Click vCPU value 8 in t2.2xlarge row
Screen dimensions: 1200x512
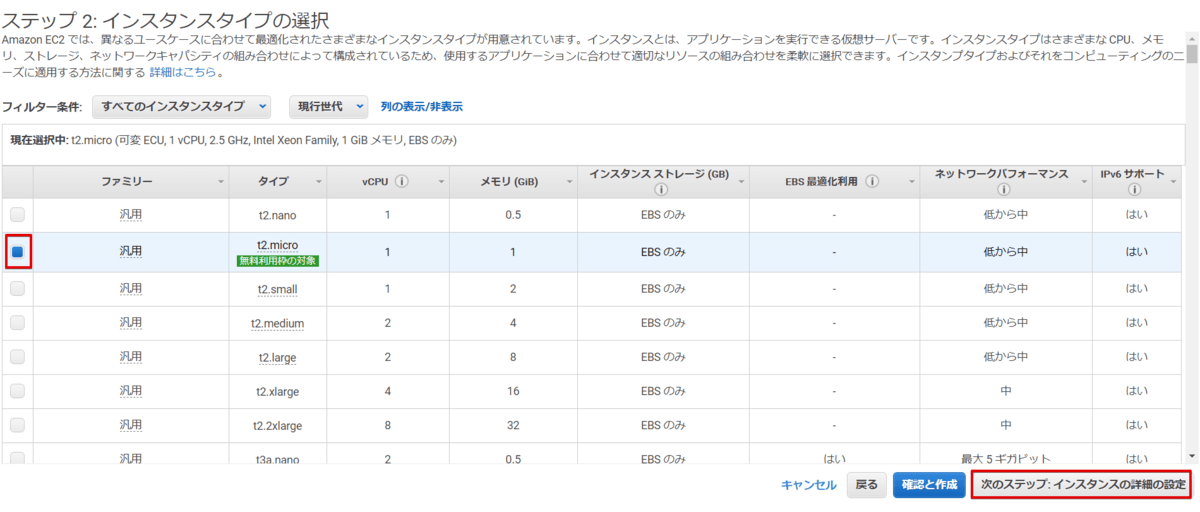(x=387, y=425)
